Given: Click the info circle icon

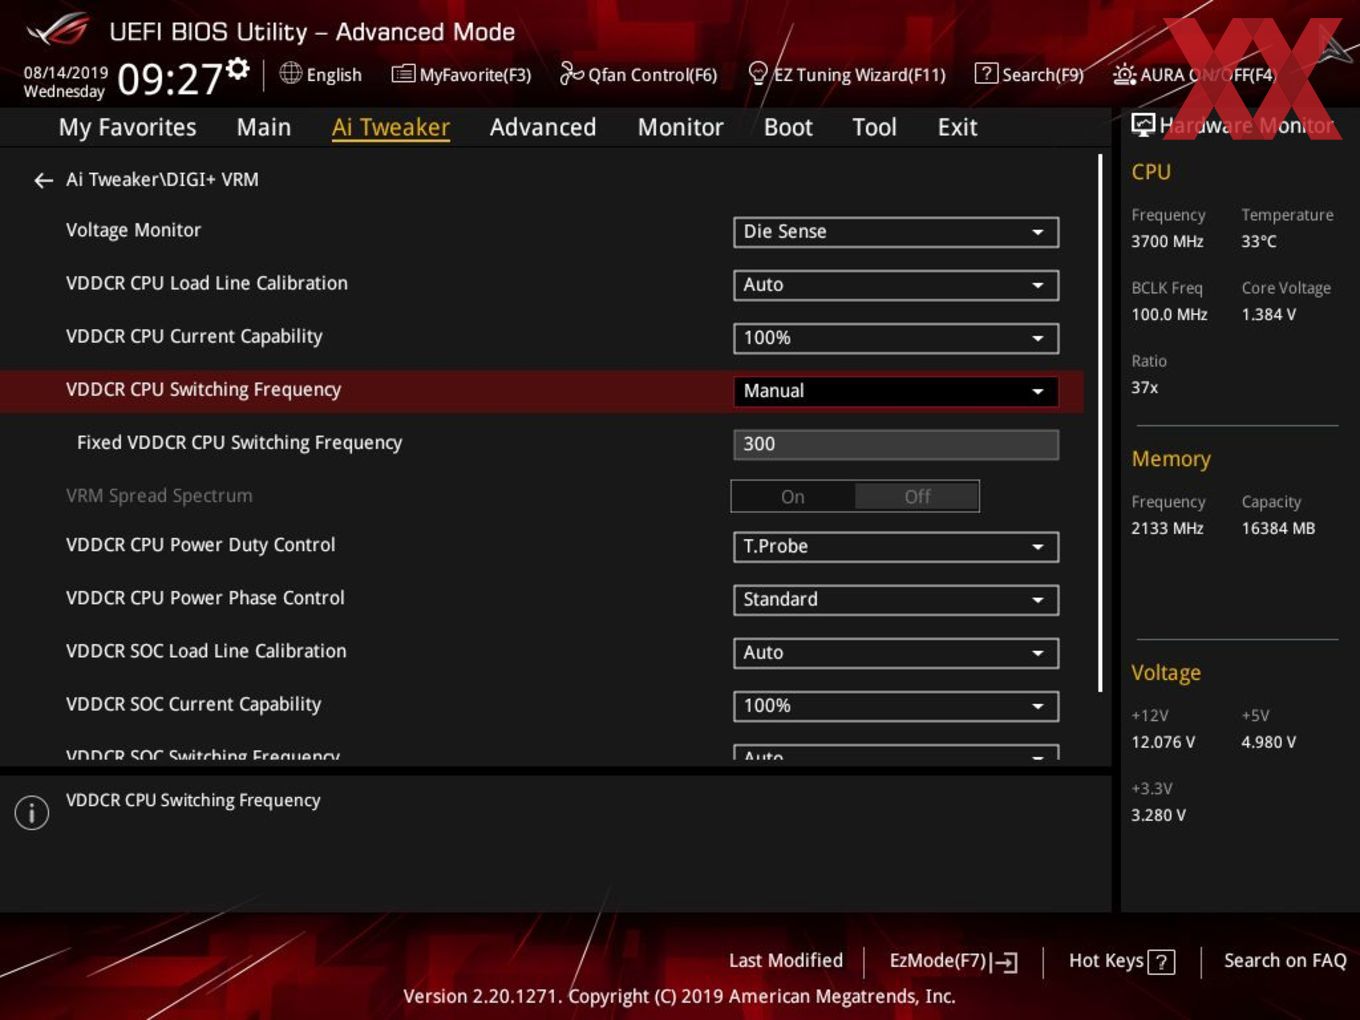Looking at the screenshot, I should click(32, 812).
